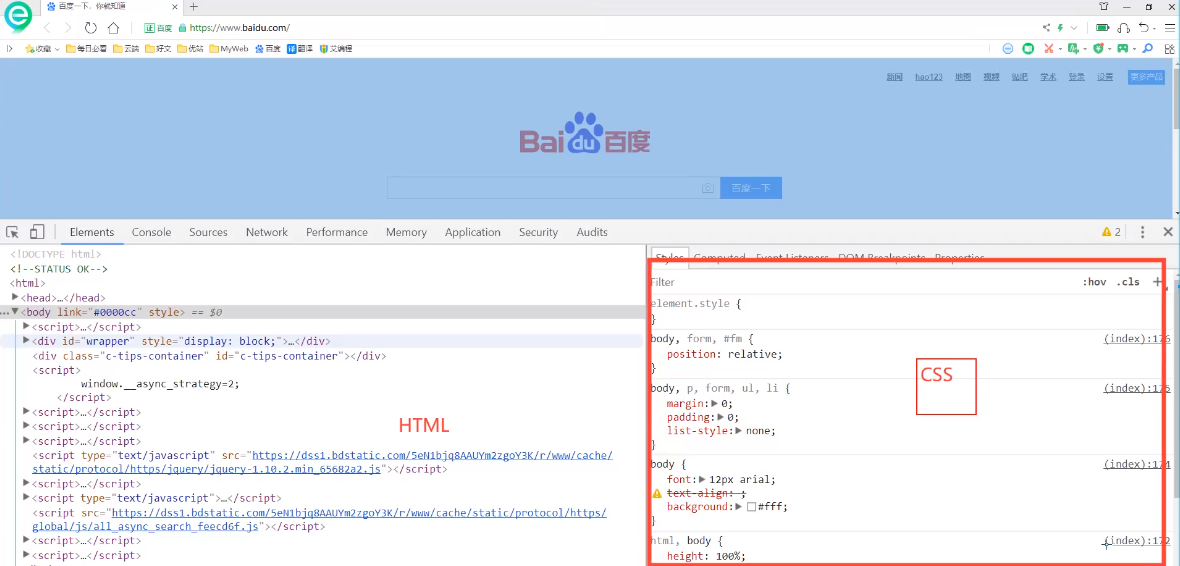Expand the padding shorthand triangle

point(720,417)
